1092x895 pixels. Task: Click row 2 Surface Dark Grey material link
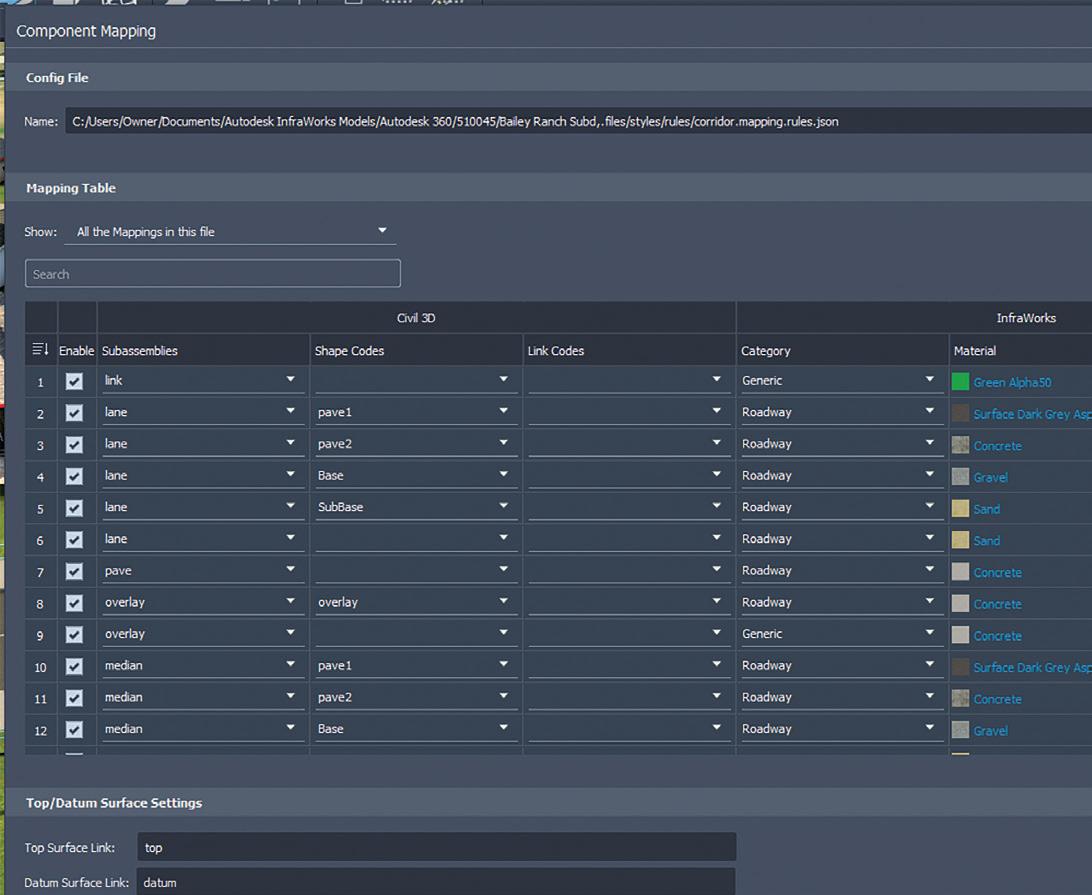click(x=1032, y=414)
